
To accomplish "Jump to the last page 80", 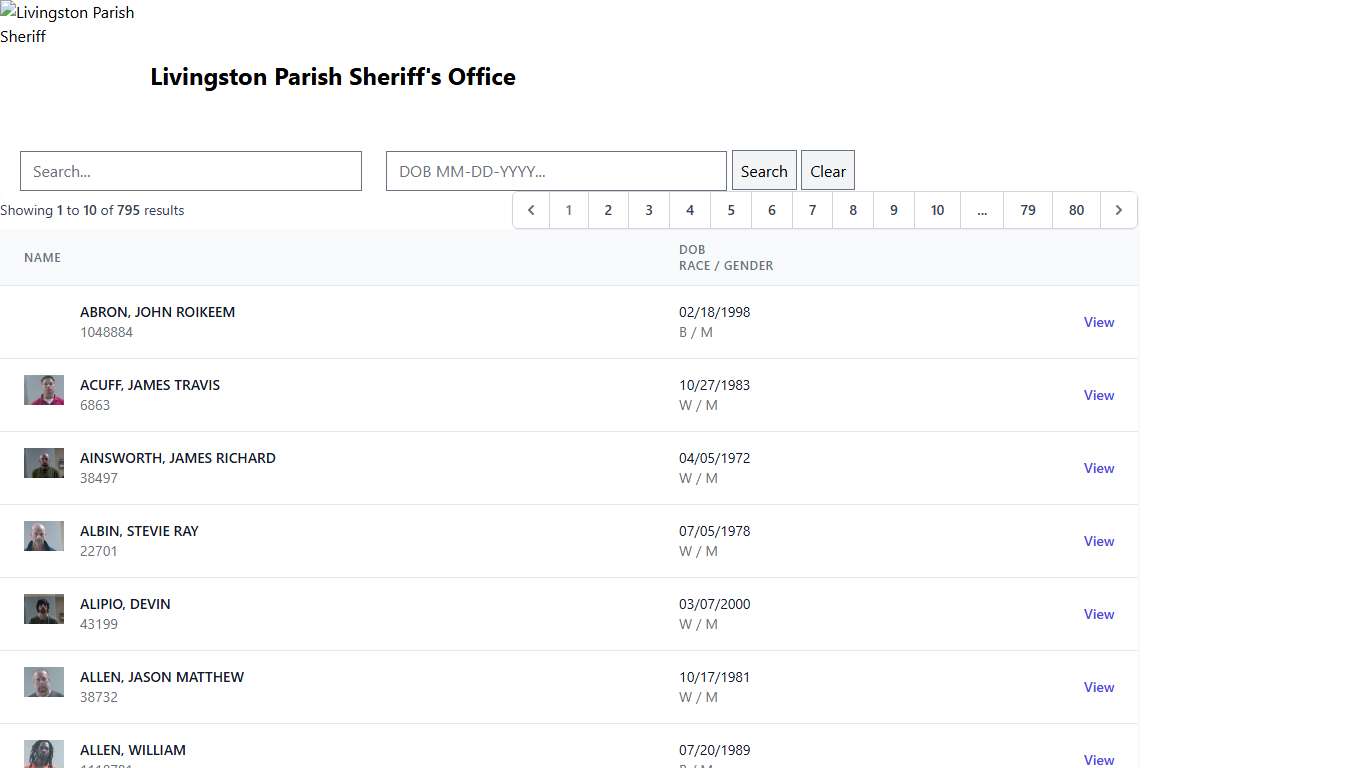I will tap(1076, 210).
